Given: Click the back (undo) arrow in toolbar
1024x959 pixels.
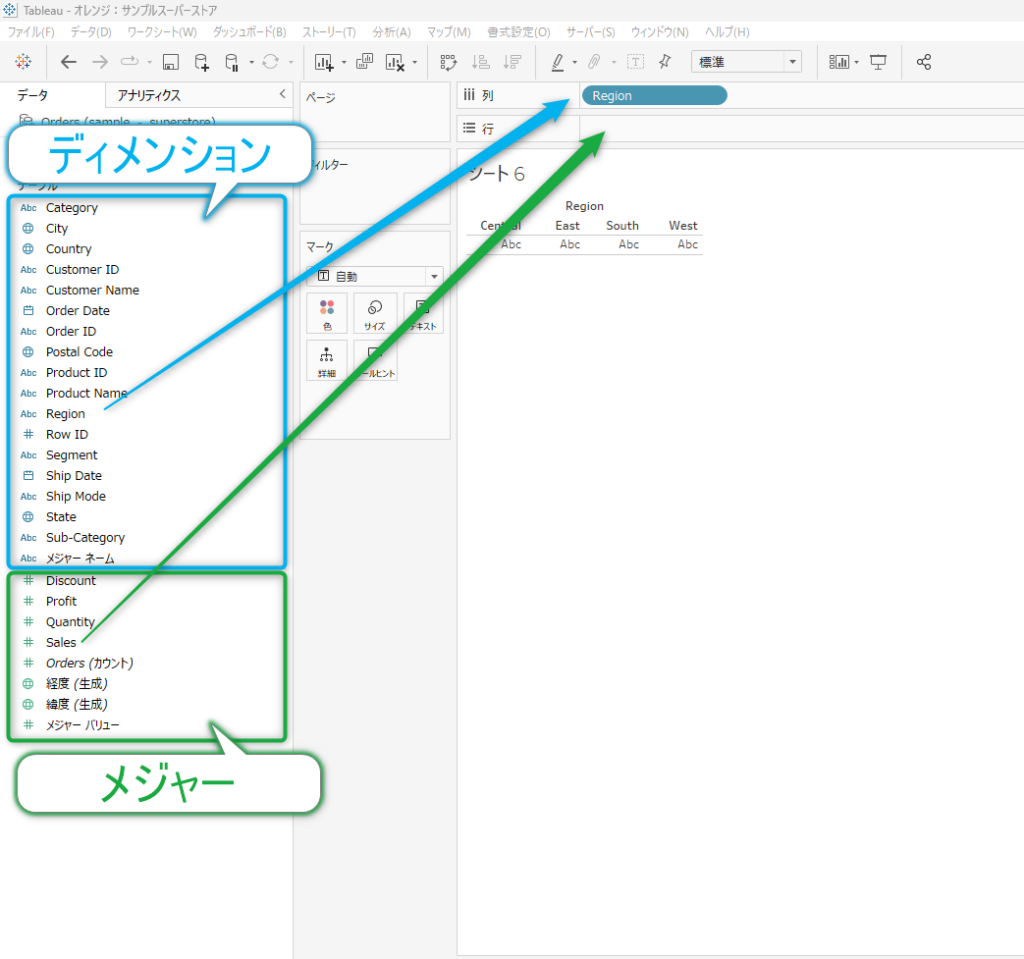Looking at the screenshot, I should [68, 62].
